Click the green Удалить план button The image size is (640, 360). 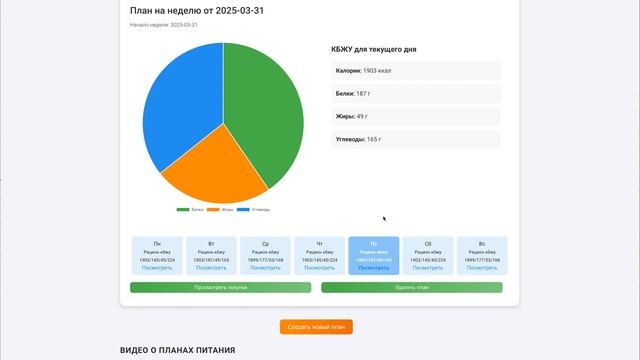pos(412,287)
